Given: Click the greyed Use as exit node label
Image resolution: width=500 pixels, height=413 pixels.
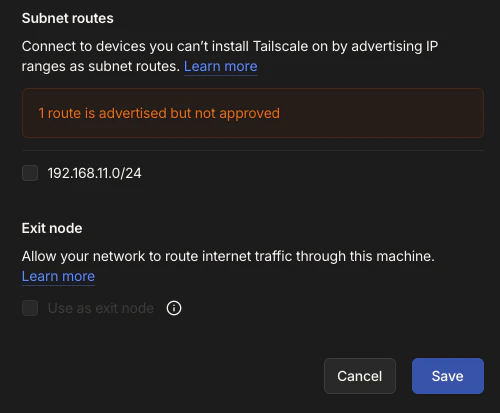Looking at the screenshot, I should click(101, 308).
